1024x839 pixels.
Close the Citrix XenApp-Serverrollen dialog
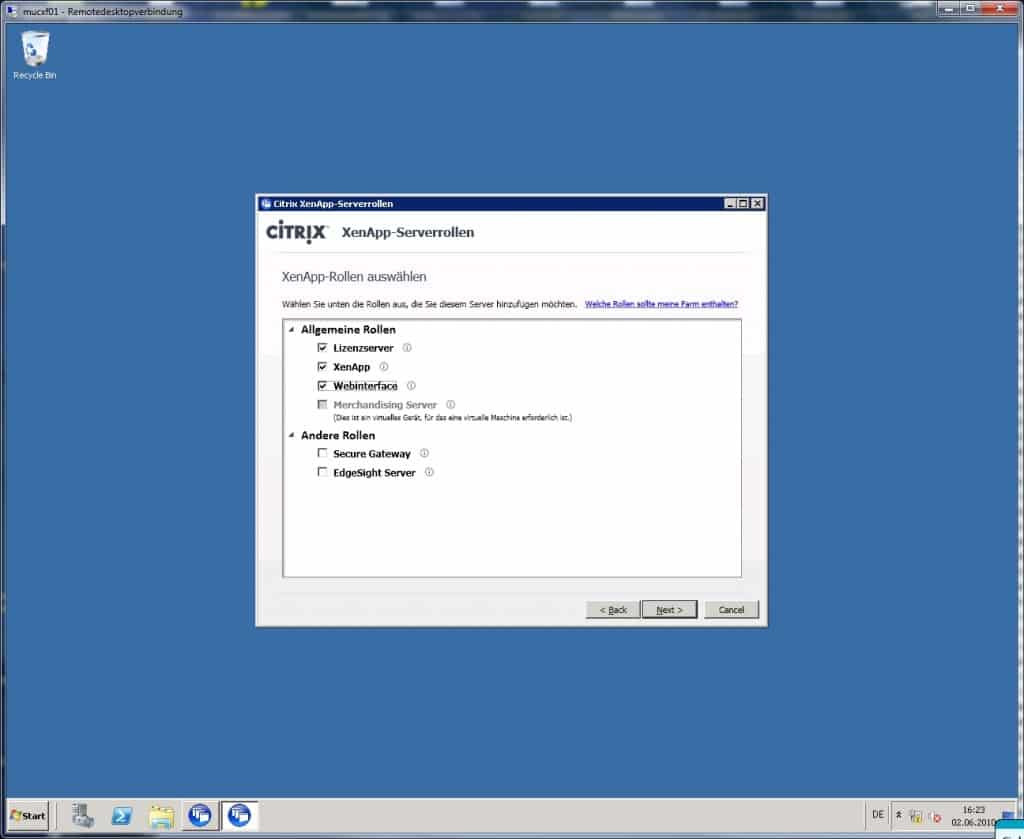757,204
